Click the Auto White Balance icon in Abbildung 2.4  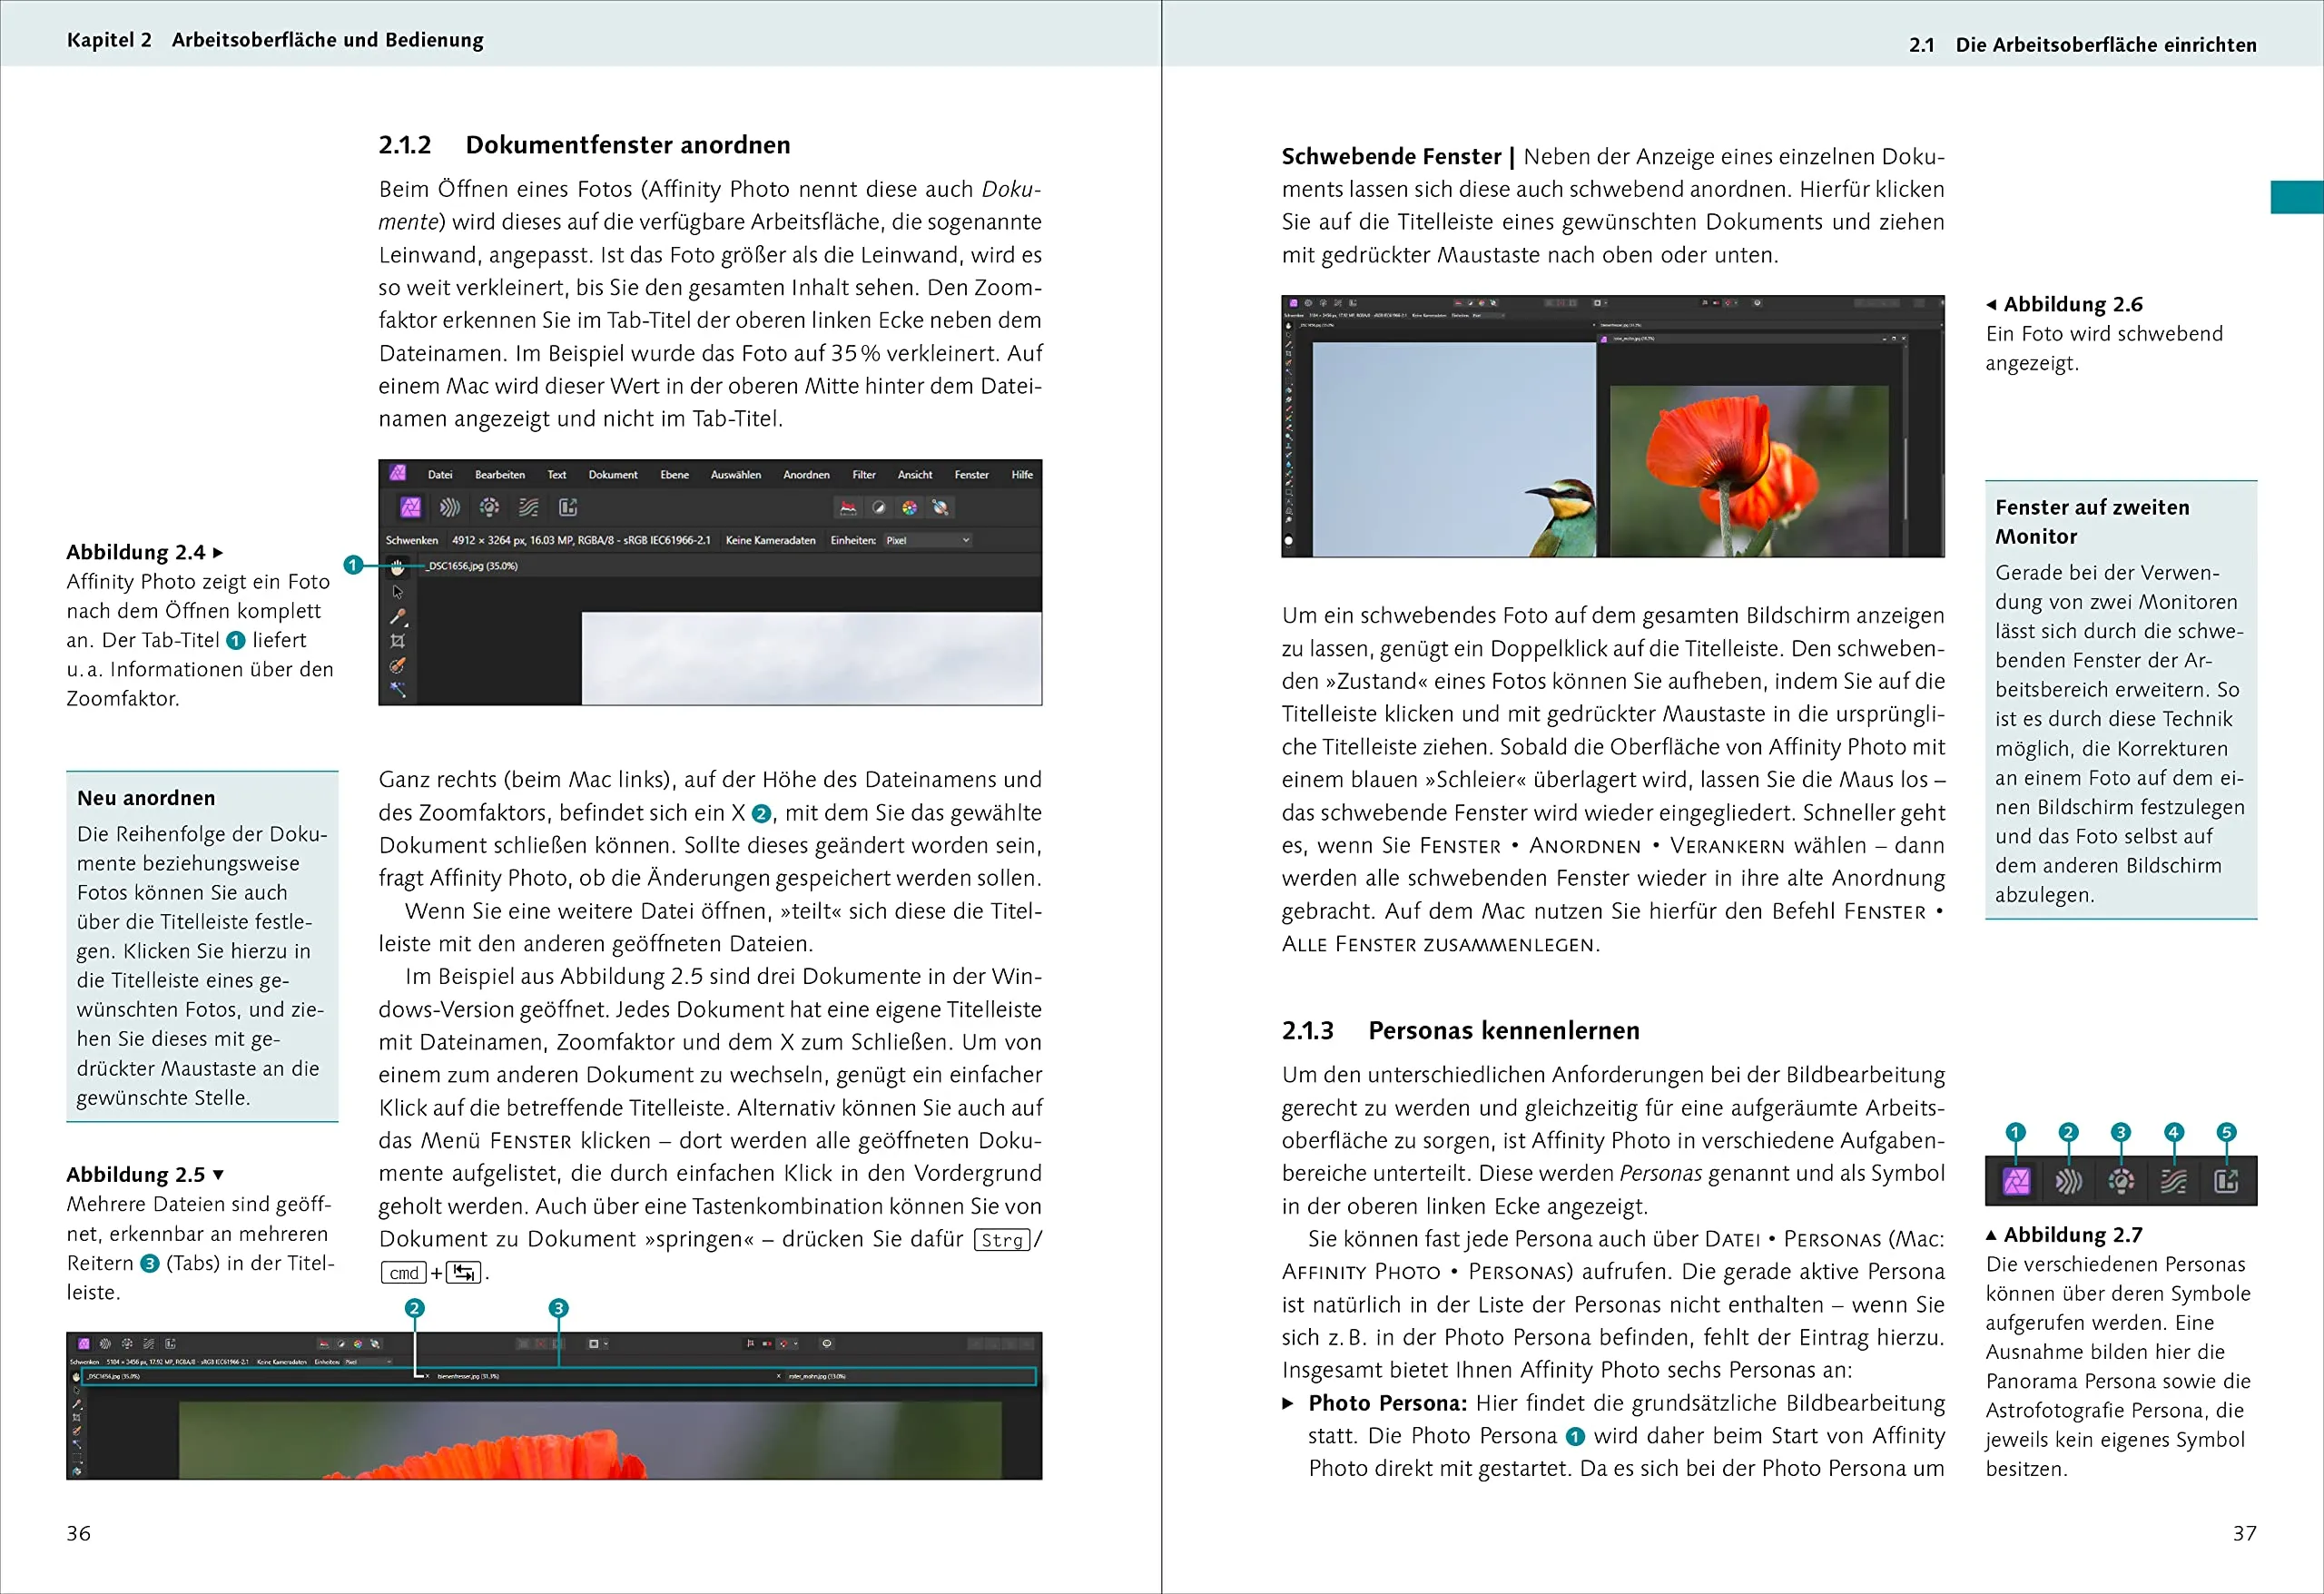940,508
